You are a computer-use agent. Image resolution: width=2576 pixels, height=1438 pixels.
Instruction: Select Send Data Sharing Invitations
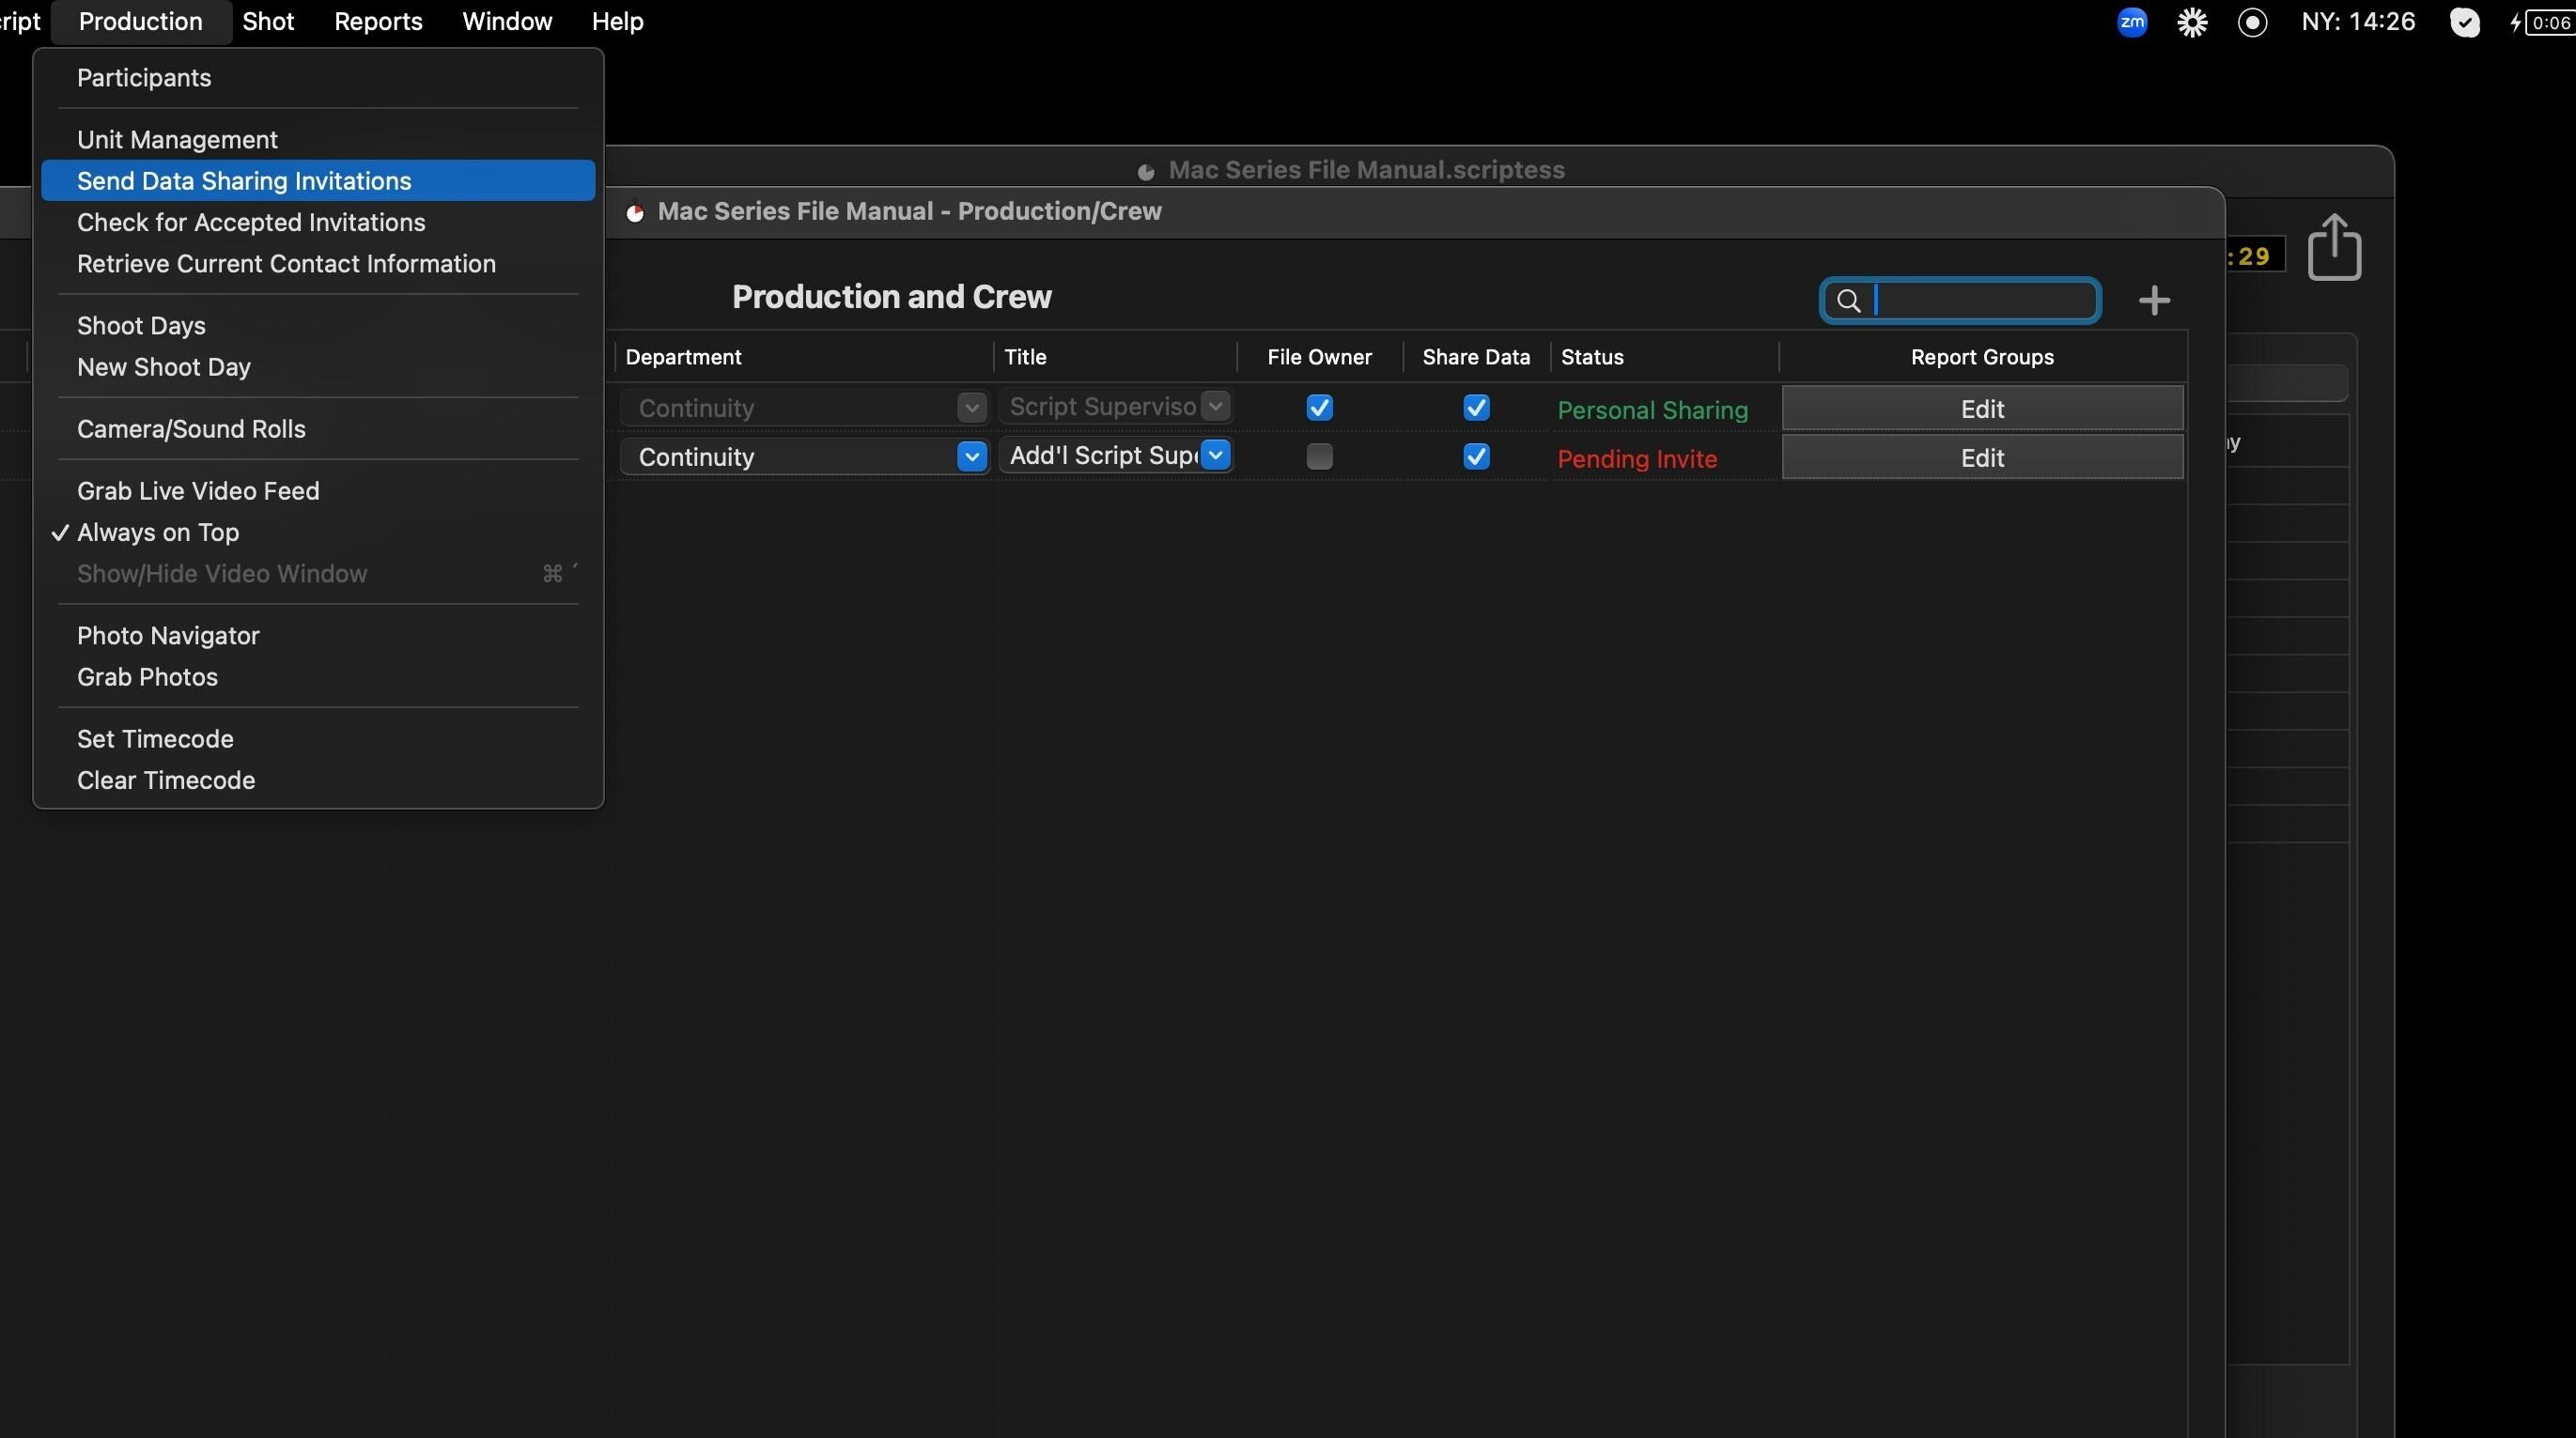[244, 181]
